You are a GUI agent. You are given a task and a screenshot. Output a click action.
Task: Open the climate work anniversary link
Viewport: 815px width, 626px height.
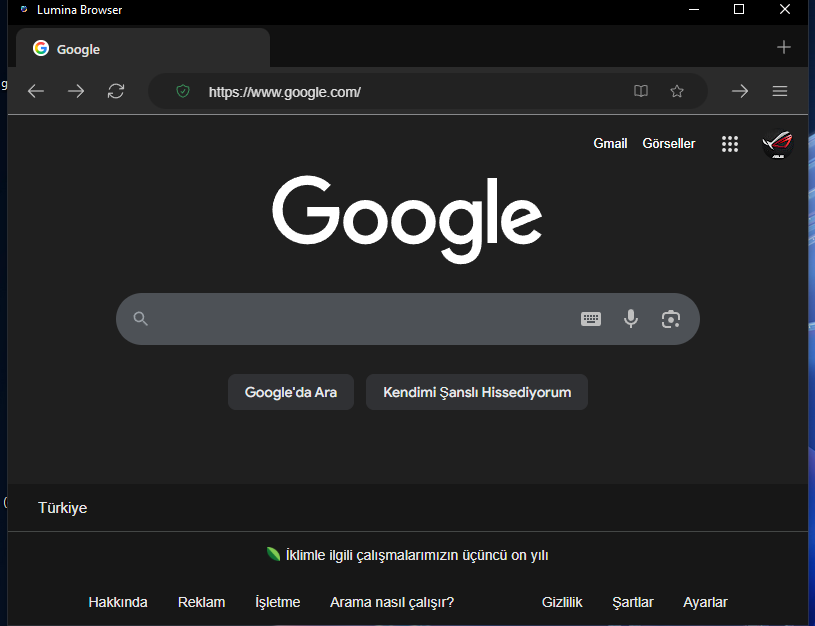(417, 555)
